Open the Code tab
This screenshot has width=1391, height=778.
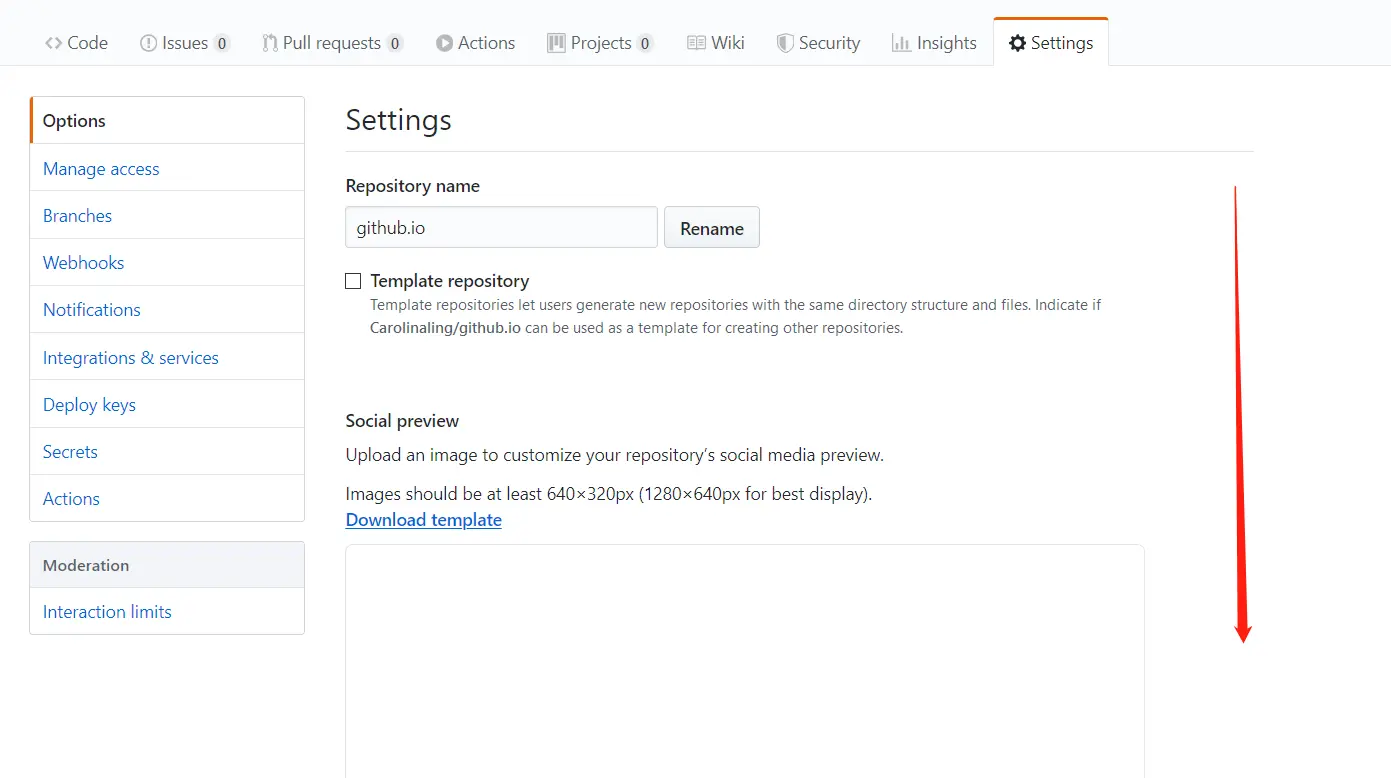point(76,43)
